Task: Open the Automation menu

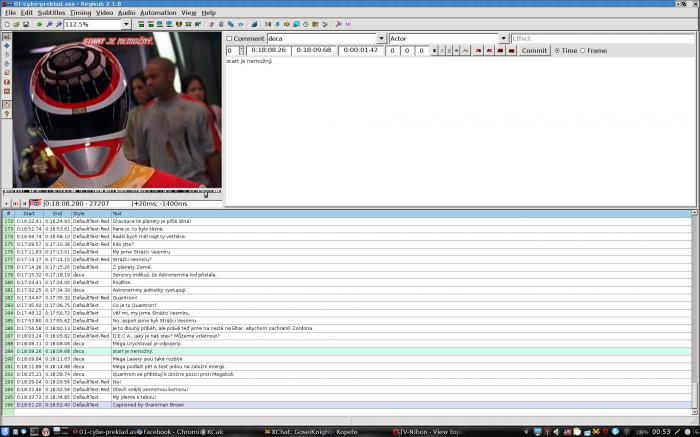Action: click(x=158, y=13)
